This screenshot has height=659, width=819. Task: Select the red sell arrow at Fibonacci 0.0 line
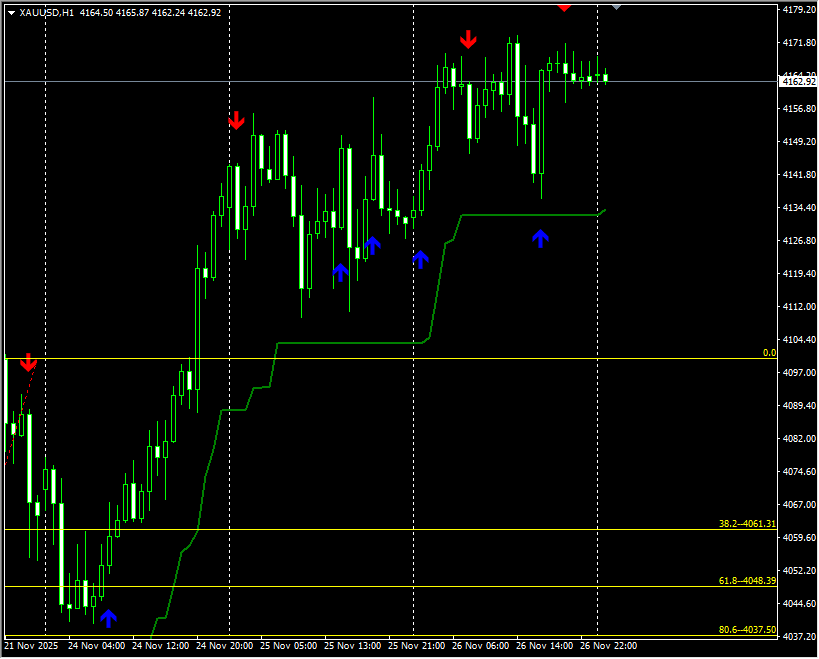coord(29,362)
